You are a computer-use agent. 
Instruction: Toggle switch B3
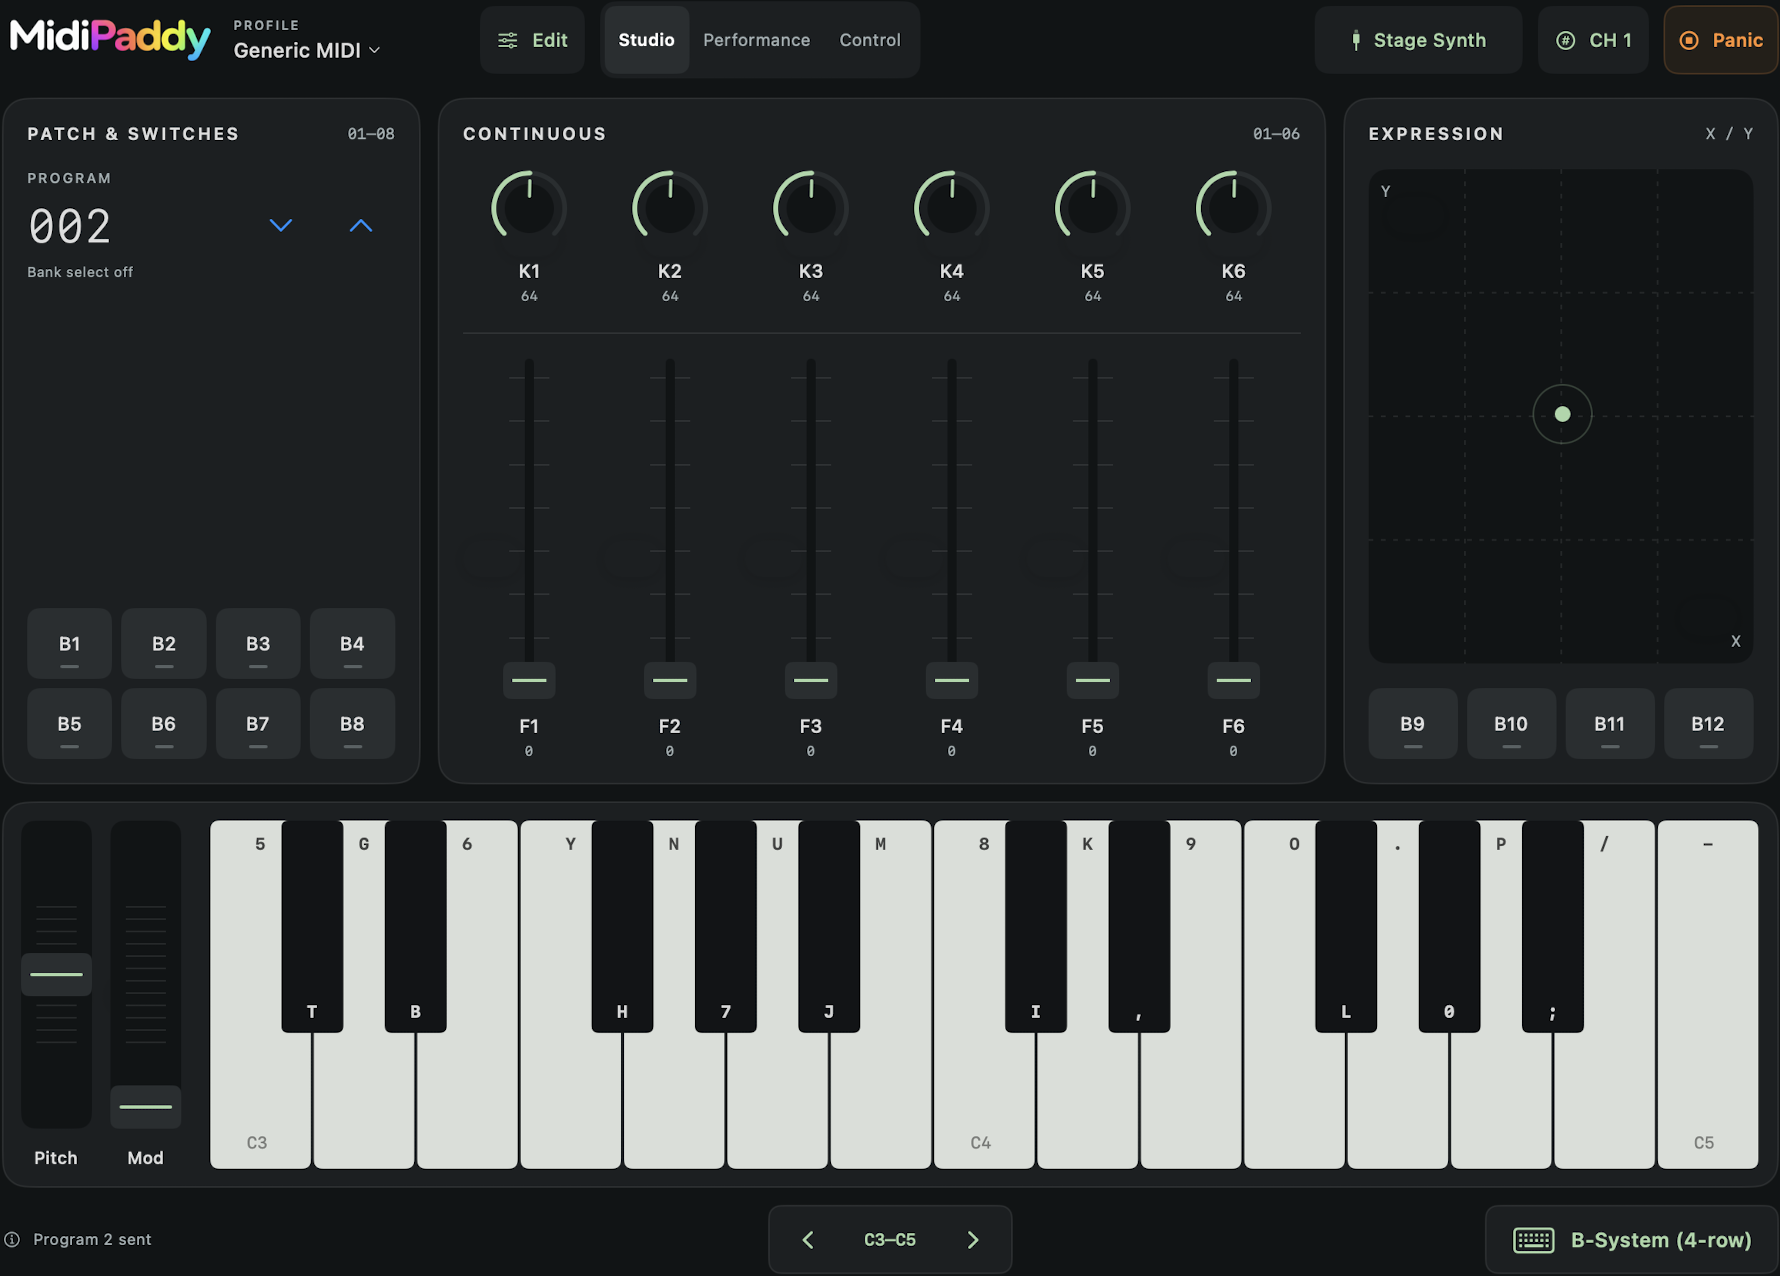pos(258,644)
